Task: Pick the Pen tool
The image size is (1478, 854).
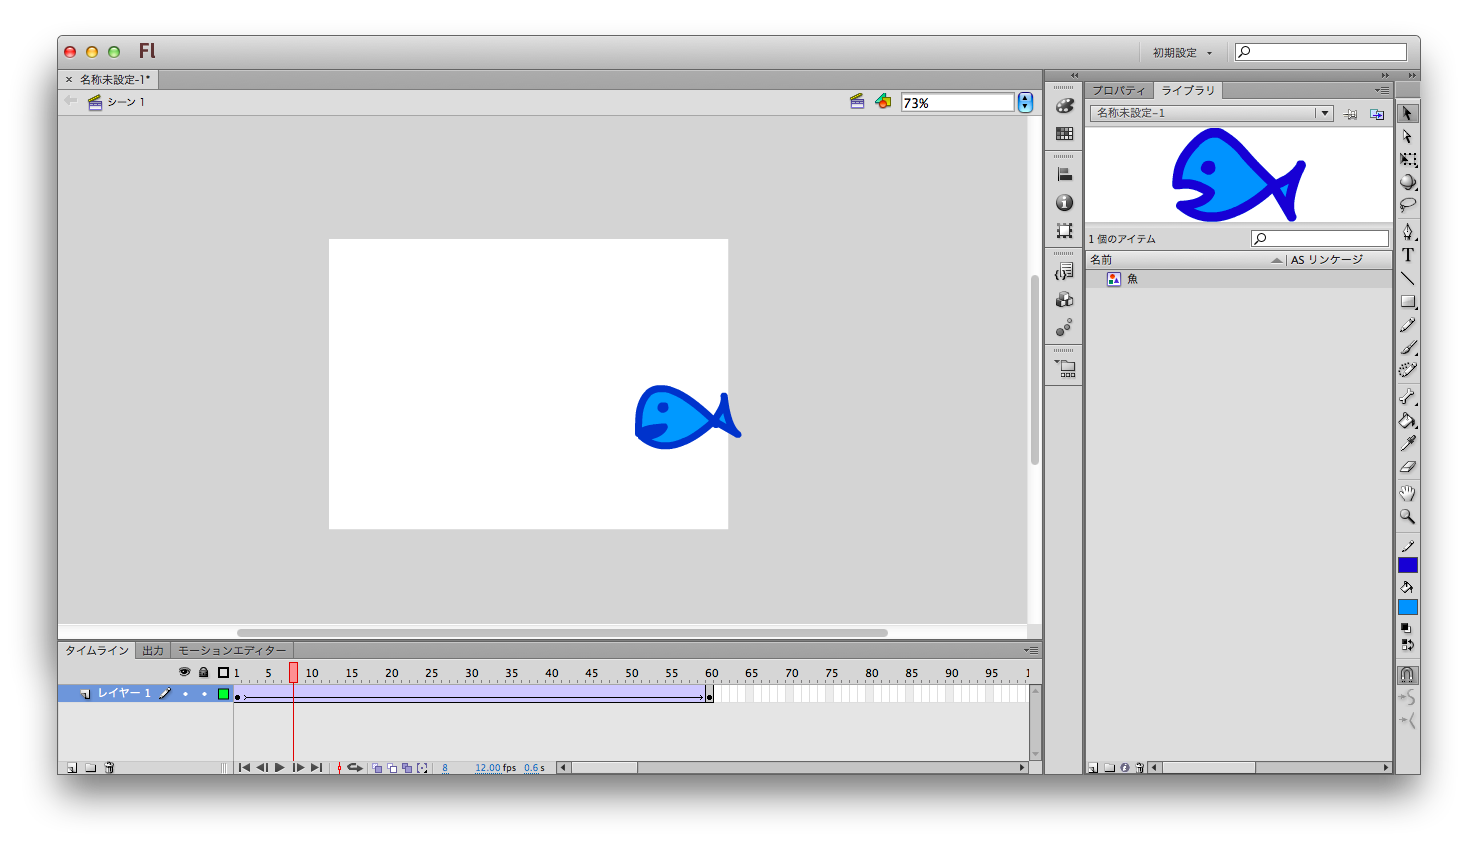Action: [x=1407, y=232]
